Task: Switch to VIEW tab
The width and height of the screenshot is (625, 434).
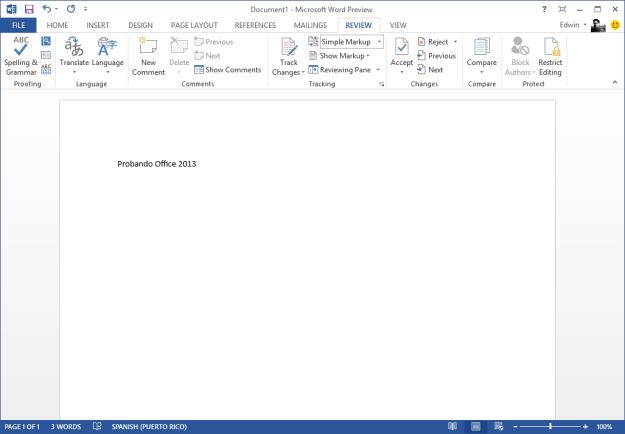Action: click(x=398, y=25)
